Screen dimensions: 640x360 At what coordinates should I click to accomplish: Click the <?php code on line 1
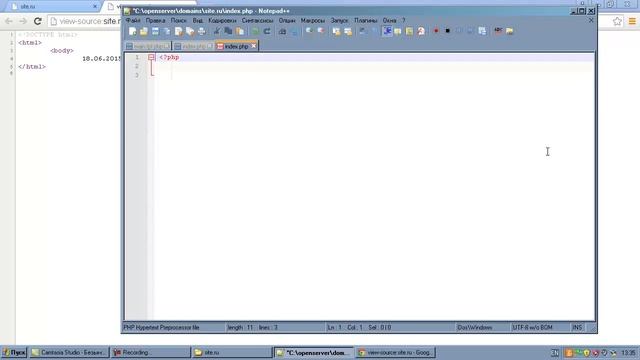[169, 58]
